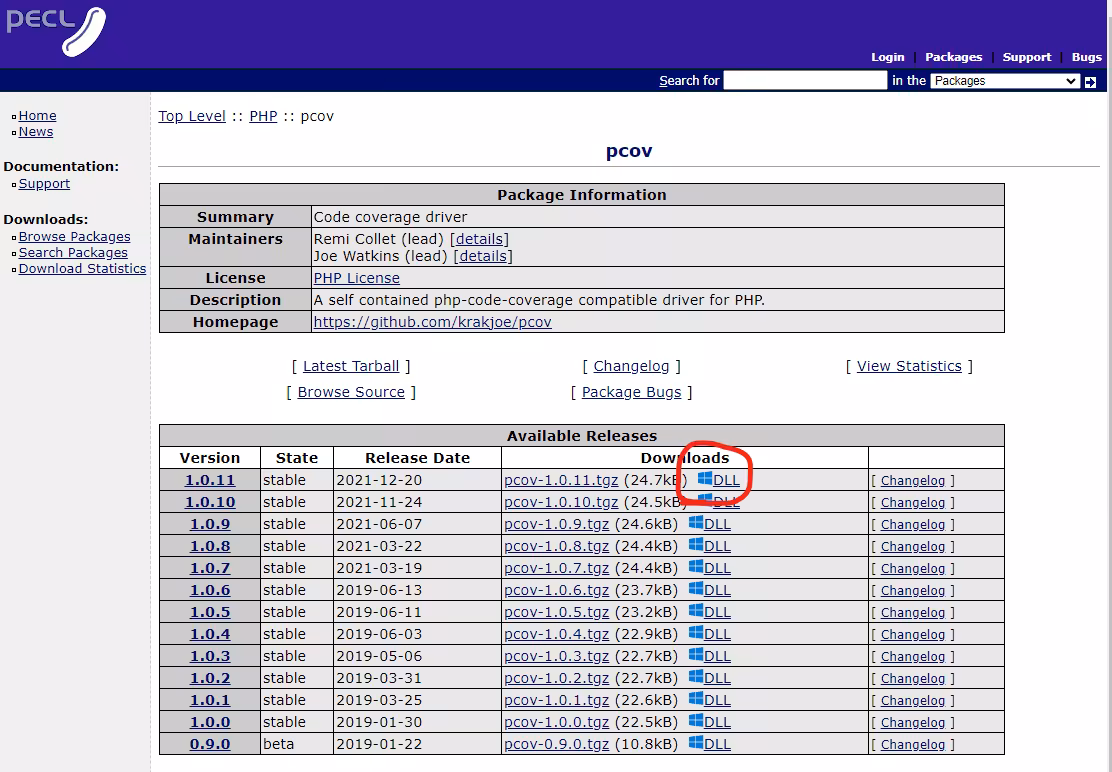This screenshot has height=772, width=1112.
Task: Open the DLL link for version 1.0.7
Action: point(717,568)
